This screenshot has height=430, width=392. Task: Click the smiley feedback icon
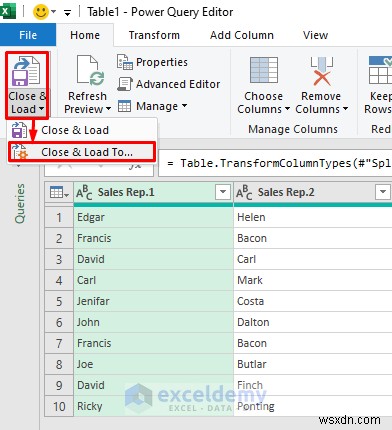point(40,12)
